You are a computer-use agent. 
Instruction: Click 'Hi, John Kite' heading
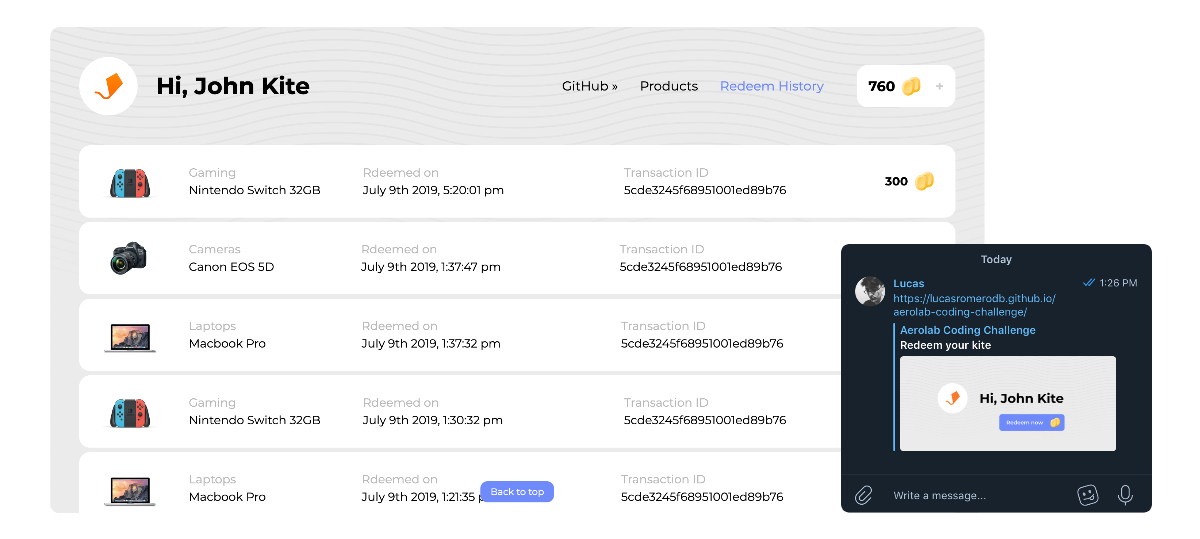[233, 86]
